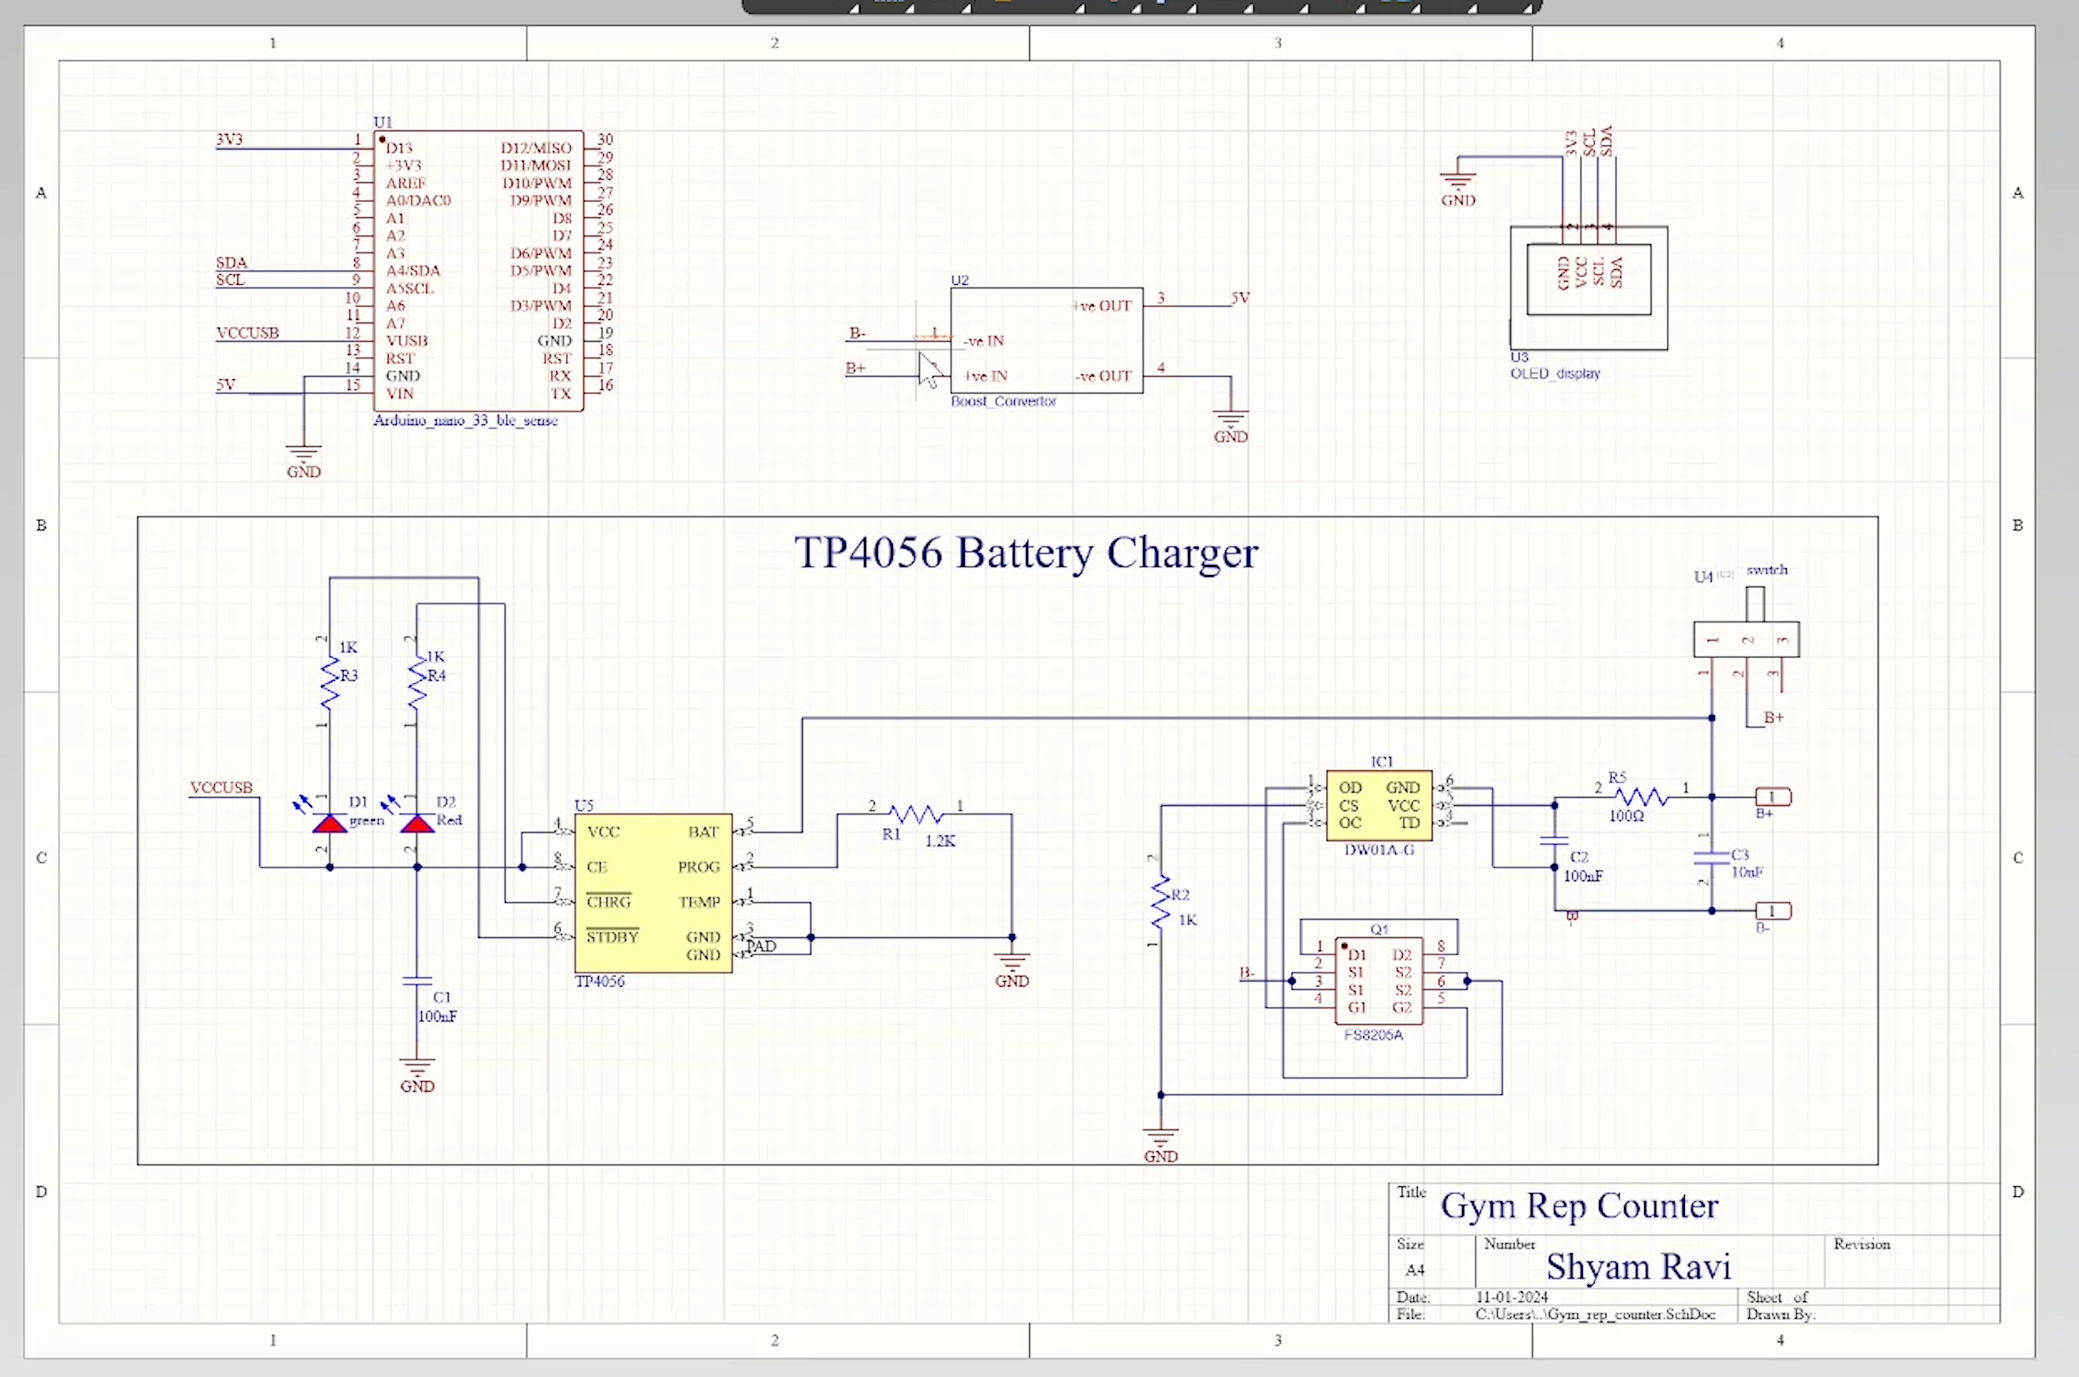
Task: Select the Red LED D2
Action: click(x=417, y=823)
